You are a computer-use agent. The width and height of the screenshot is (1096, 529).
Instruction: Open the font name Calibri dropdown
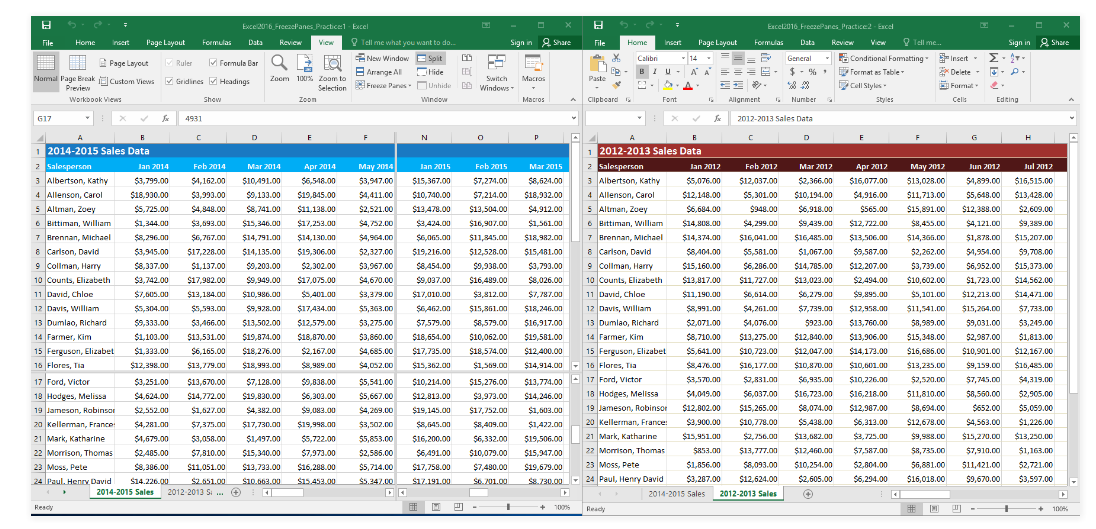pyautogui.click(x=683, y=59)
